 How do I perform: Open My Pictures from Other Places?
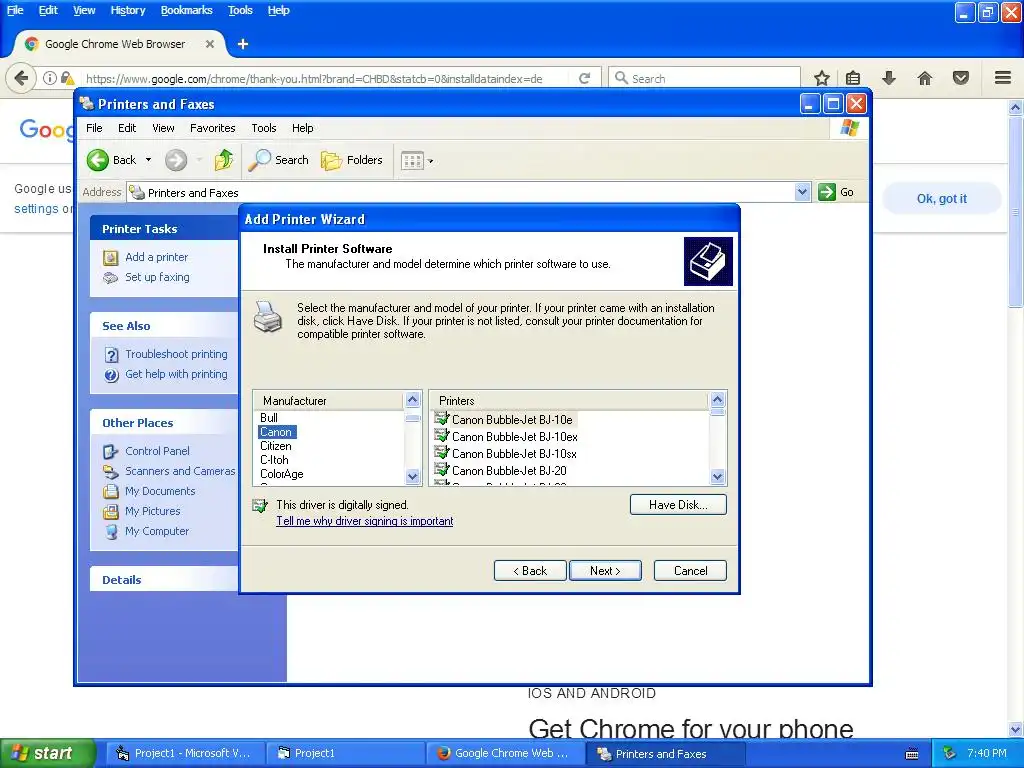153,511
